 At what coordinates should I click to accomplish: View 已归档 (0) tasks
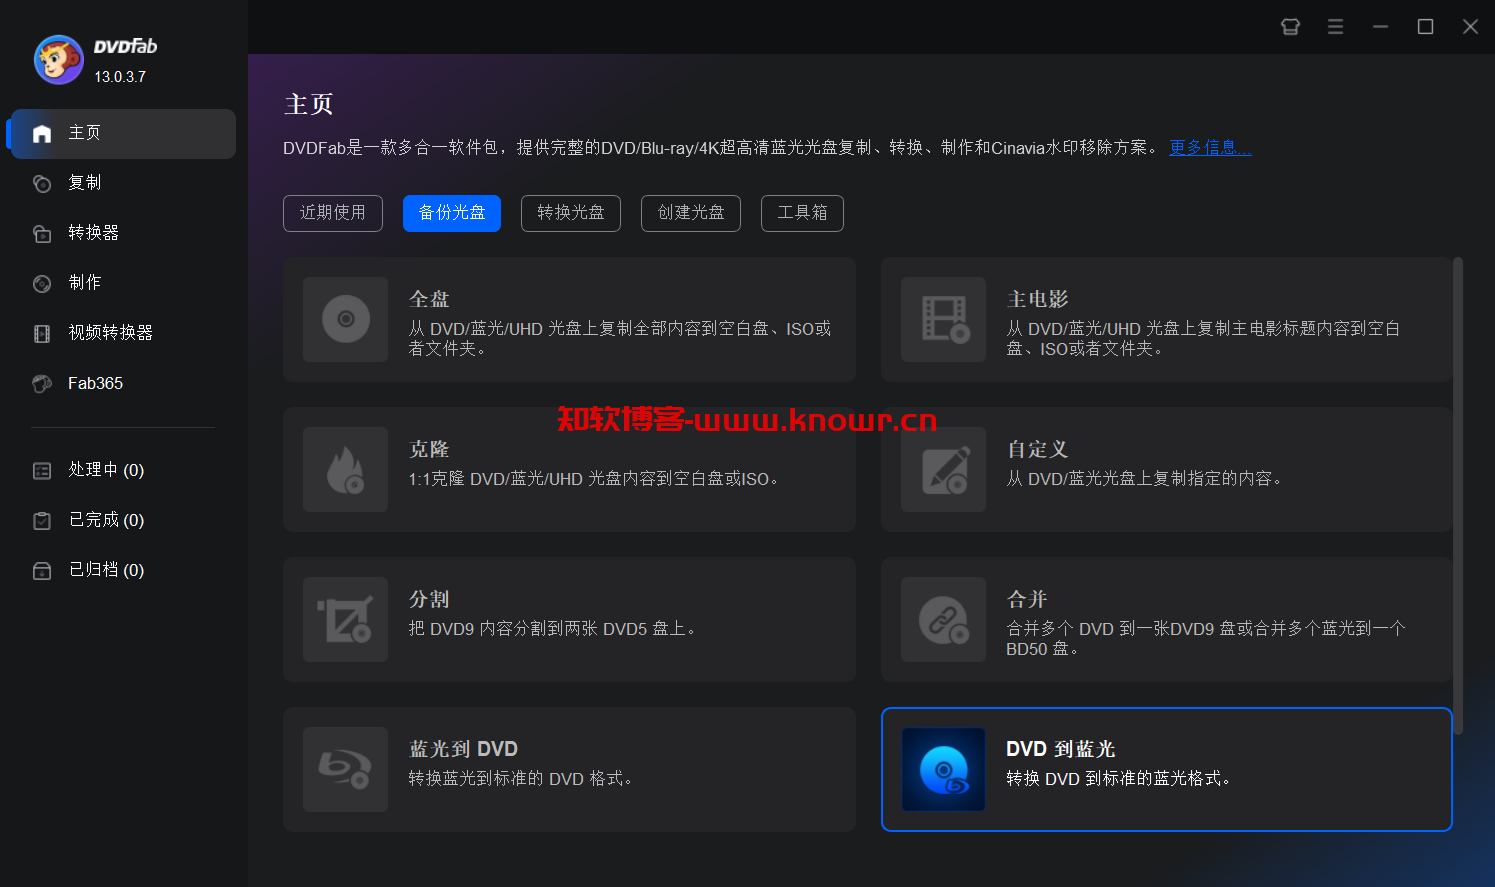122,571
